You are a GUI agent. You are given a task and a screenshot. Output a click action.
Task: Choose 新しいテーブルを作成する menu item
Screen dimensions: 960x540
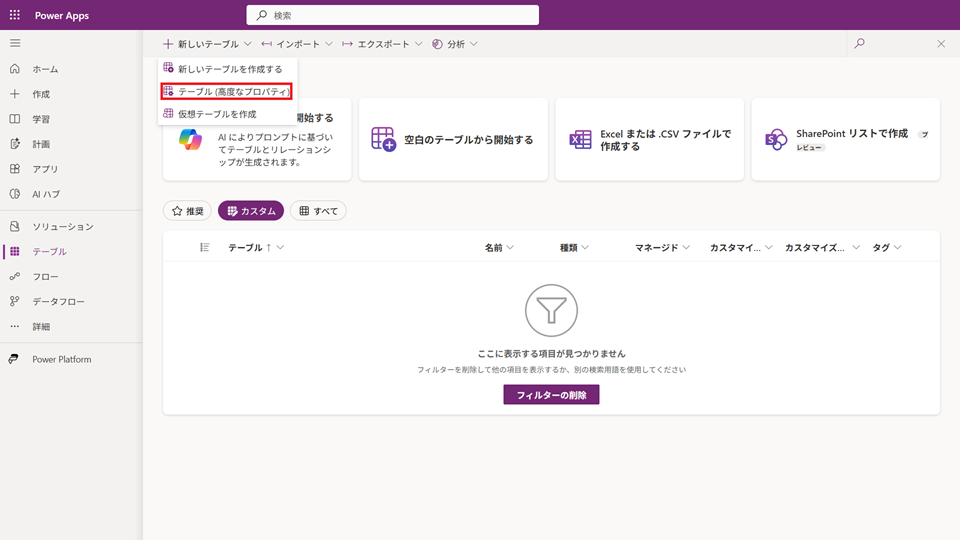click(x=227, y=69)
